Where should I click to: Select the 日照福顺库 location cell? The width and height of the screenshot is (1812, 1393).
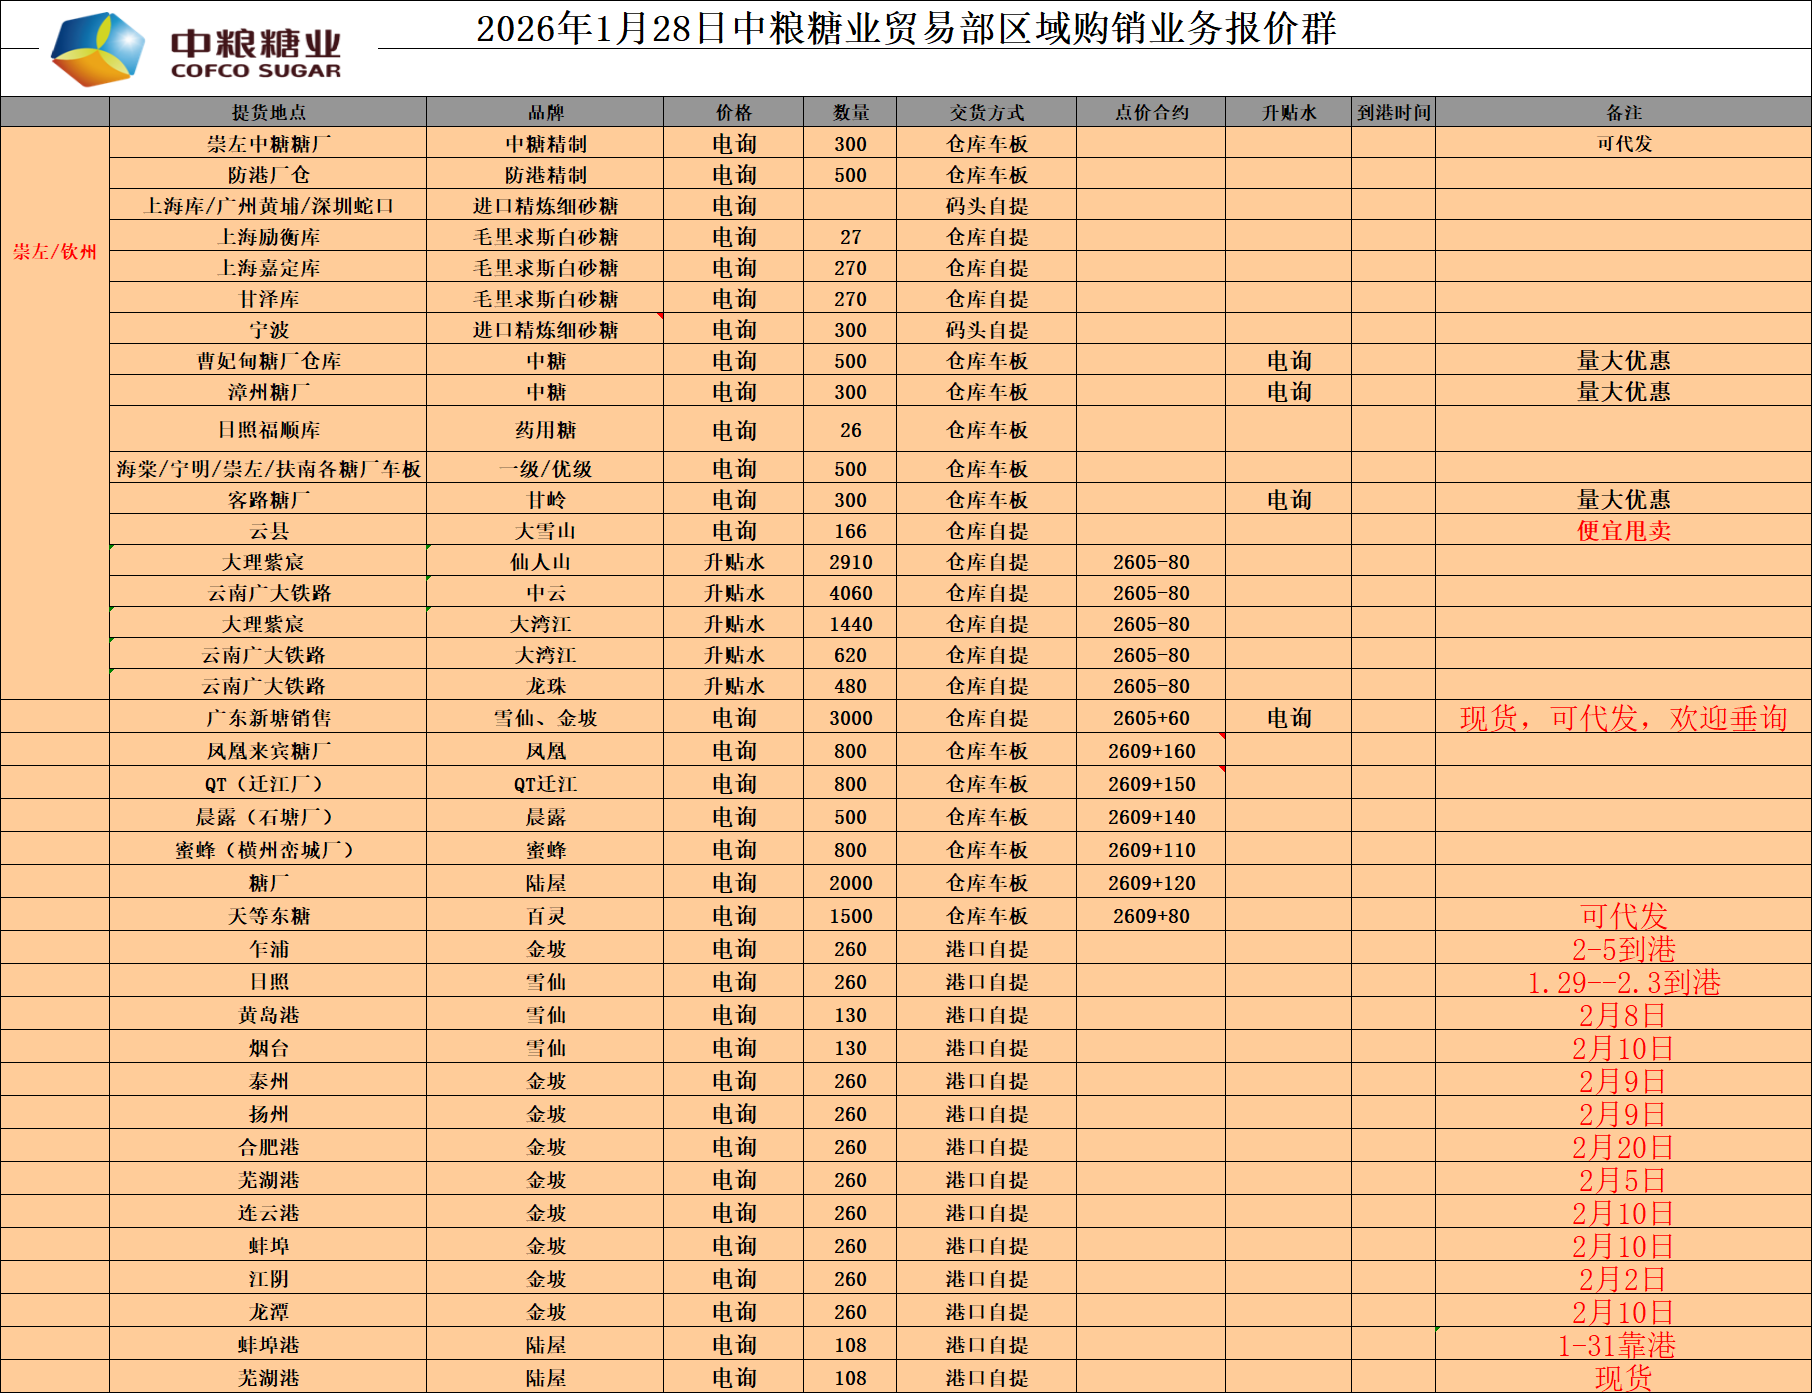pos(268,430)
